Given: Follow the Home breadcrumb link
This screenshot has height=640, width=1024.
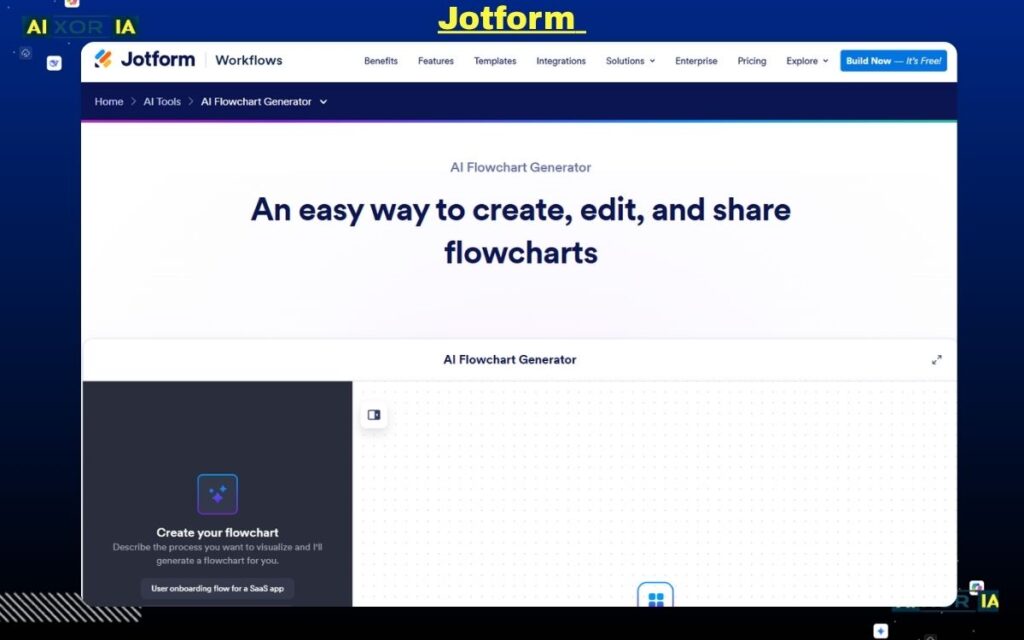Looking at the screenshot, I should click(x=108, y=101).
